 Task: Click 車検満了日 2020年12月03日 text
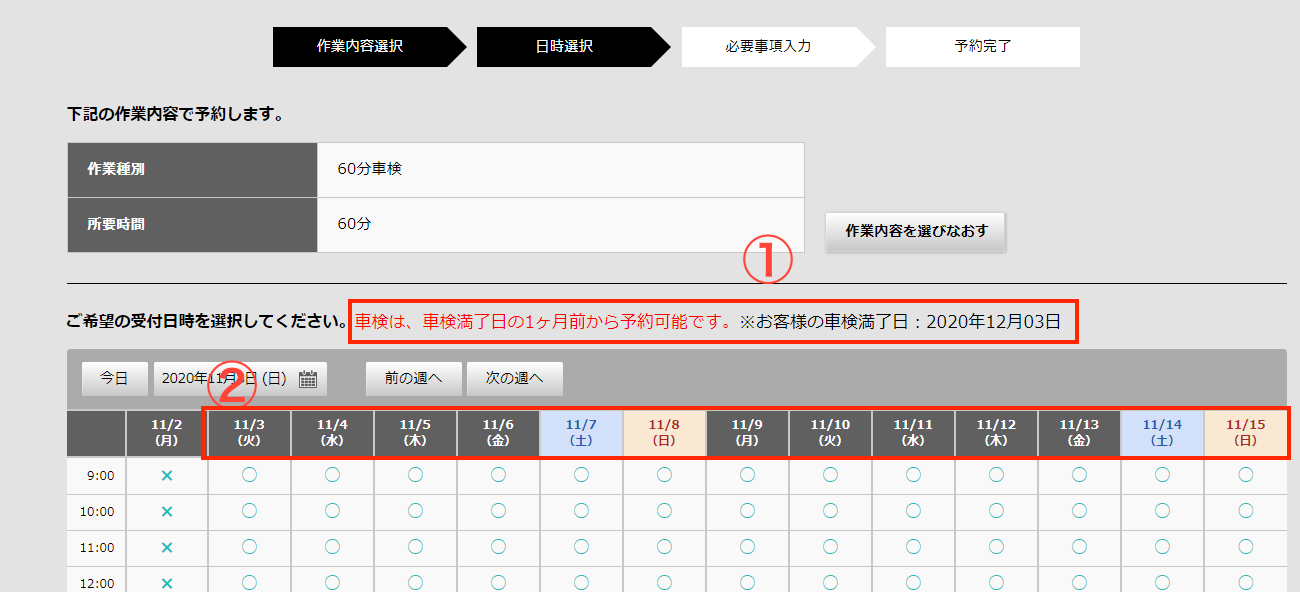click(900, 322)
